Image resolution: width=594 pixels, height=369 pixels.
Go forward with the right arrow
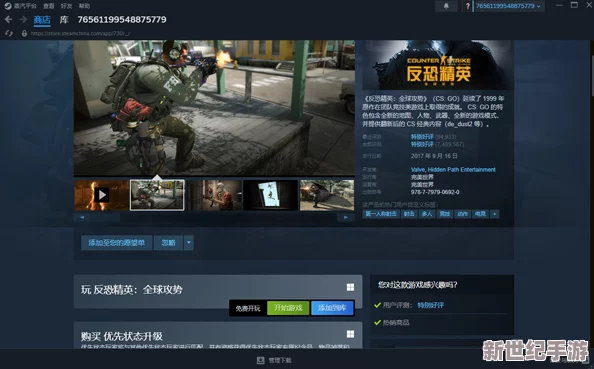click(23, 19)
